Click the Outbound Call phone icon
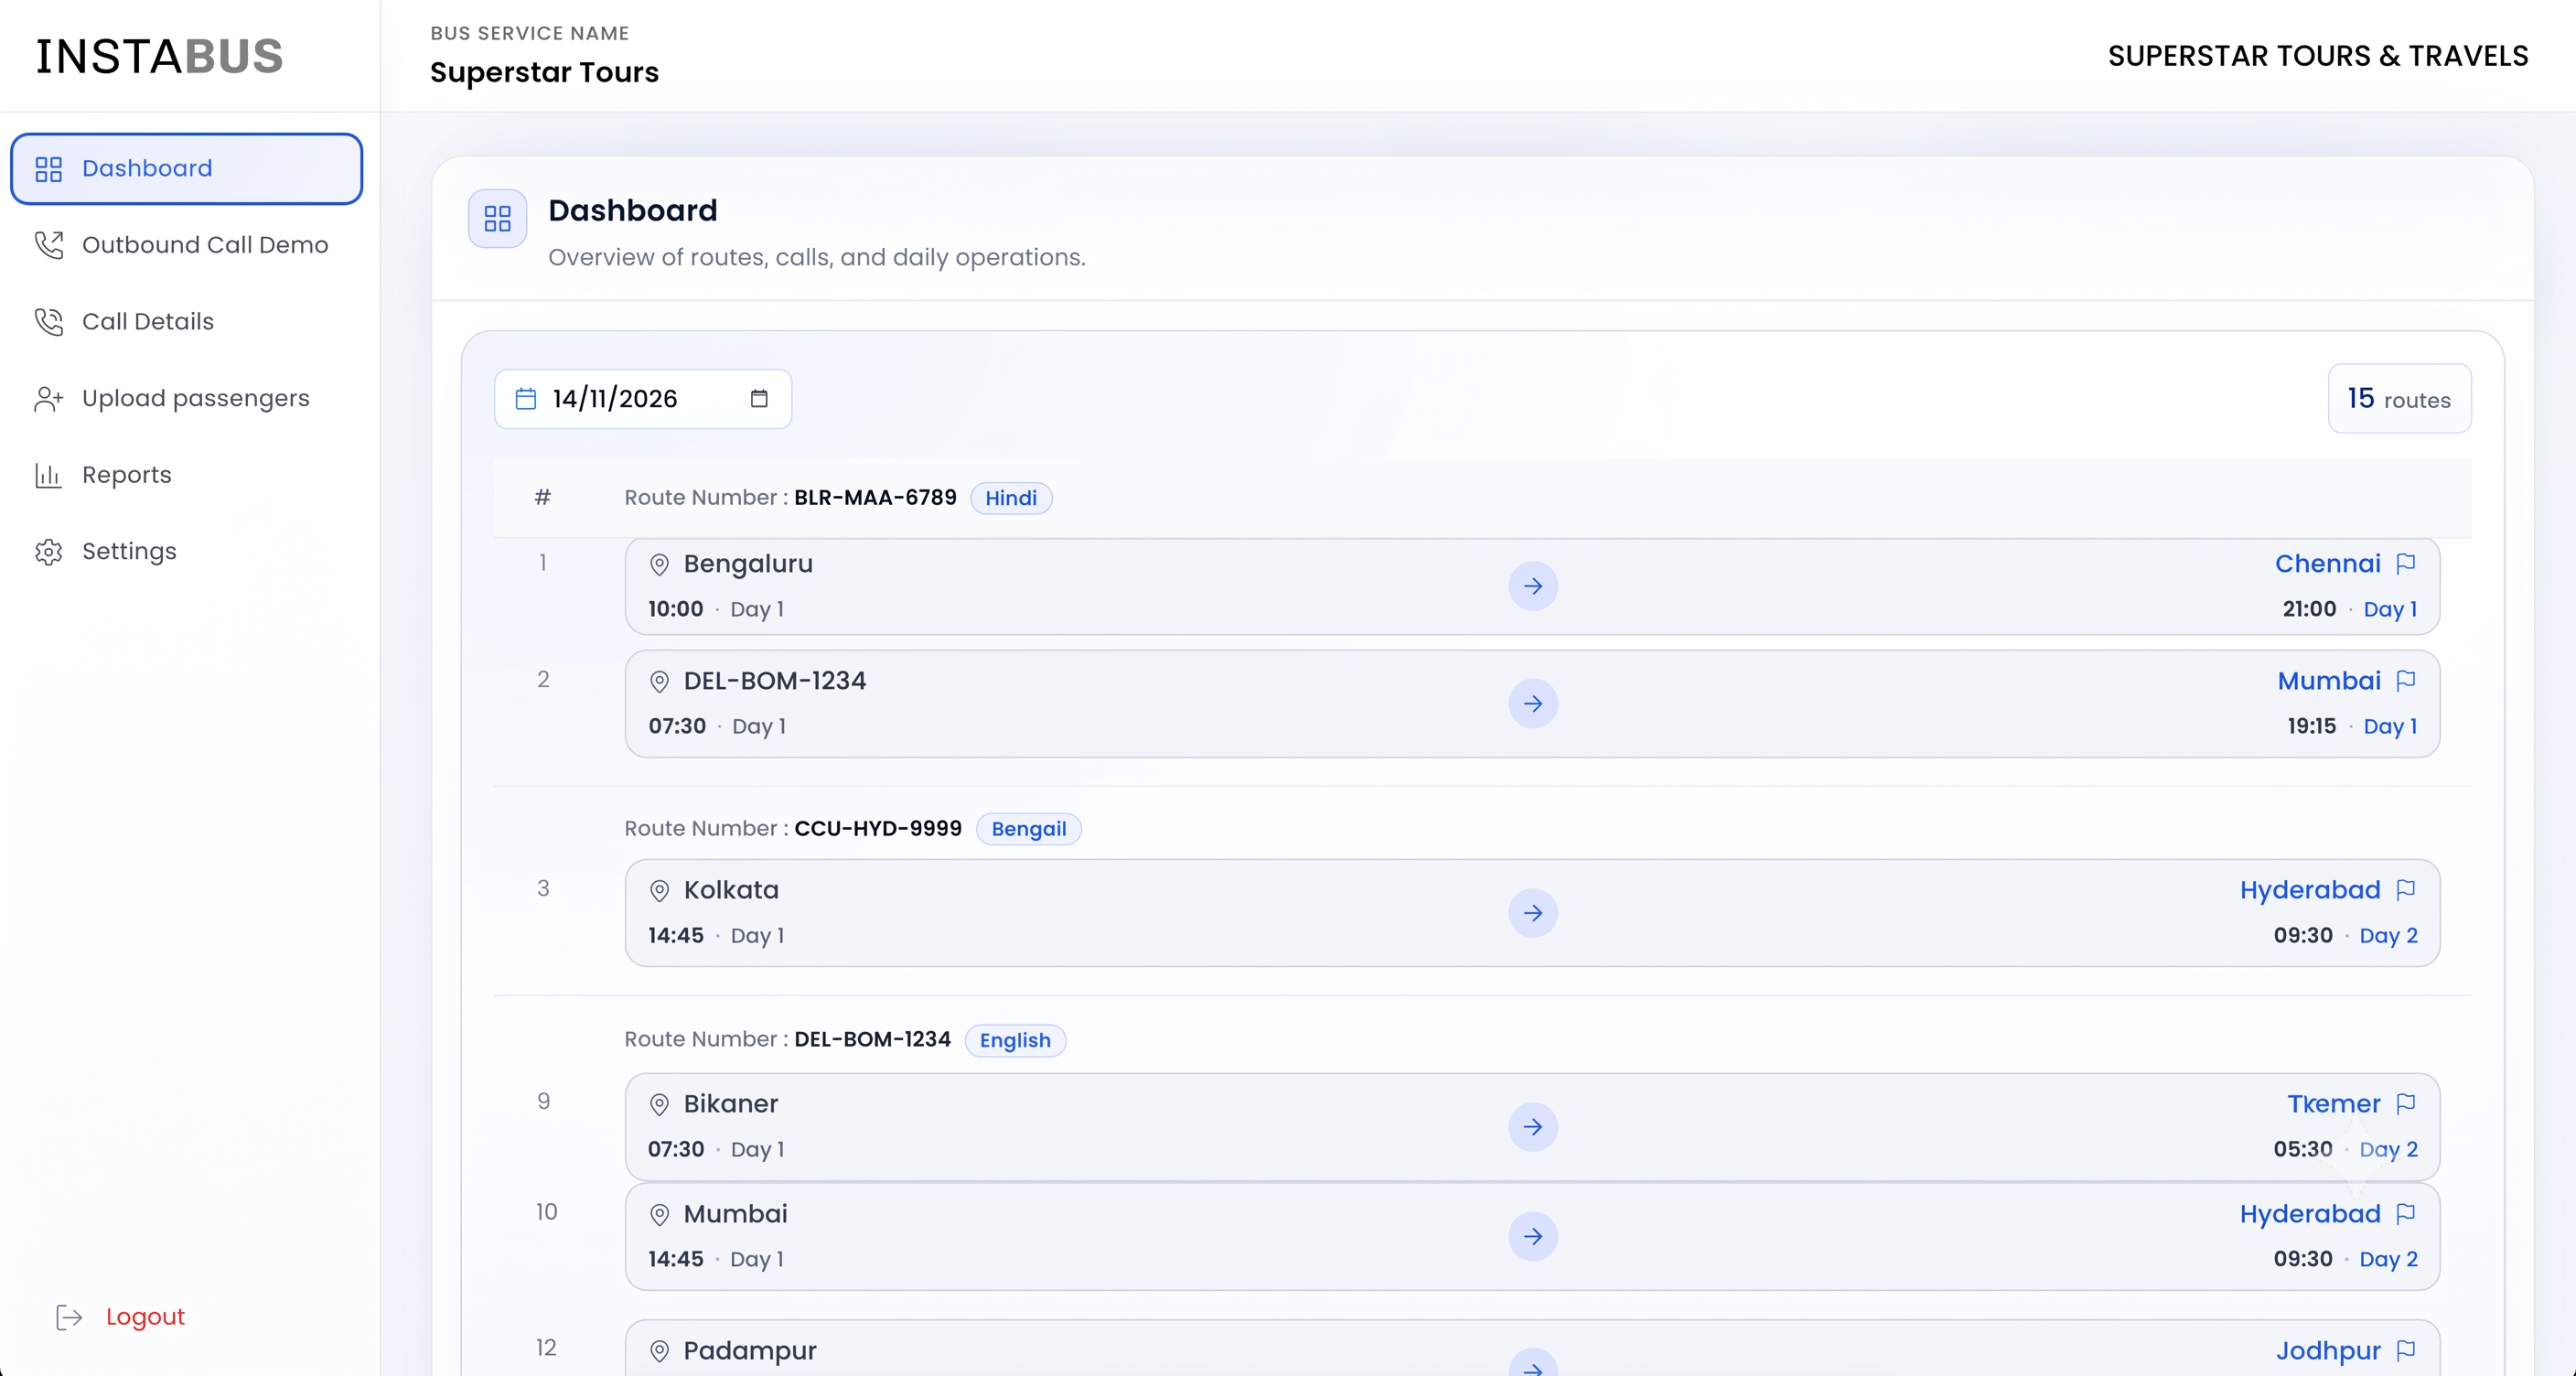This screenshot has width=2576, height=1376. [48, 245]
